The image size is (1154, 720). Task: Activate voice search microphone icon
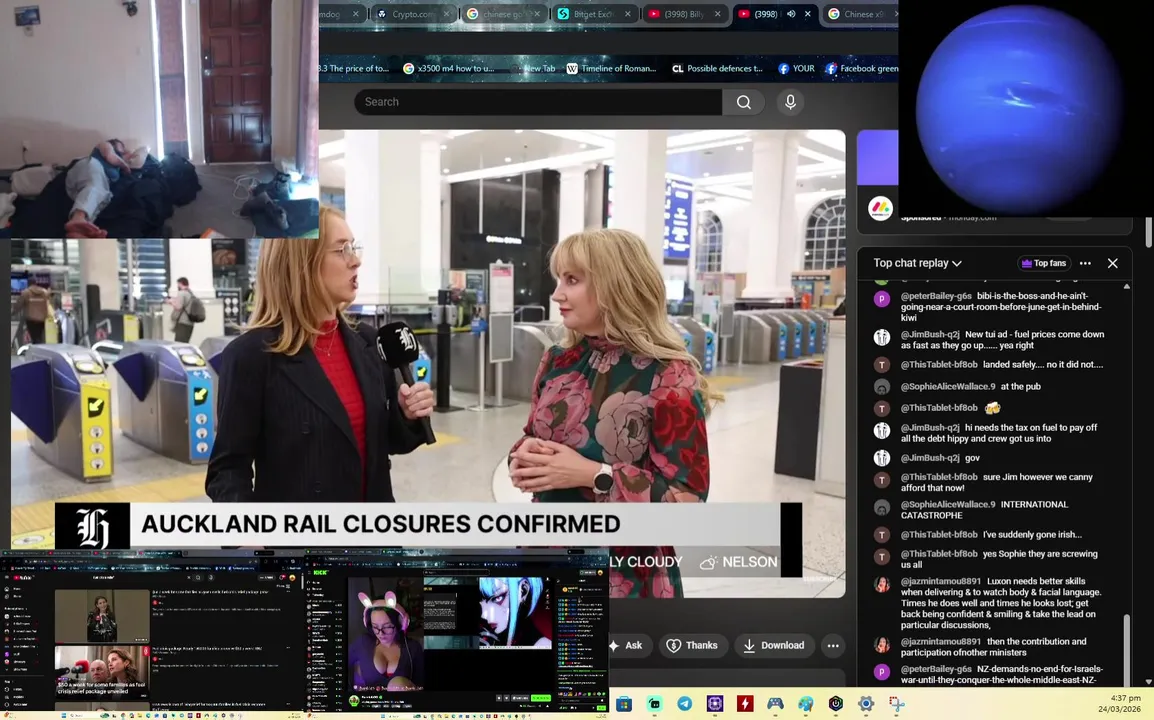click(790, 102)
